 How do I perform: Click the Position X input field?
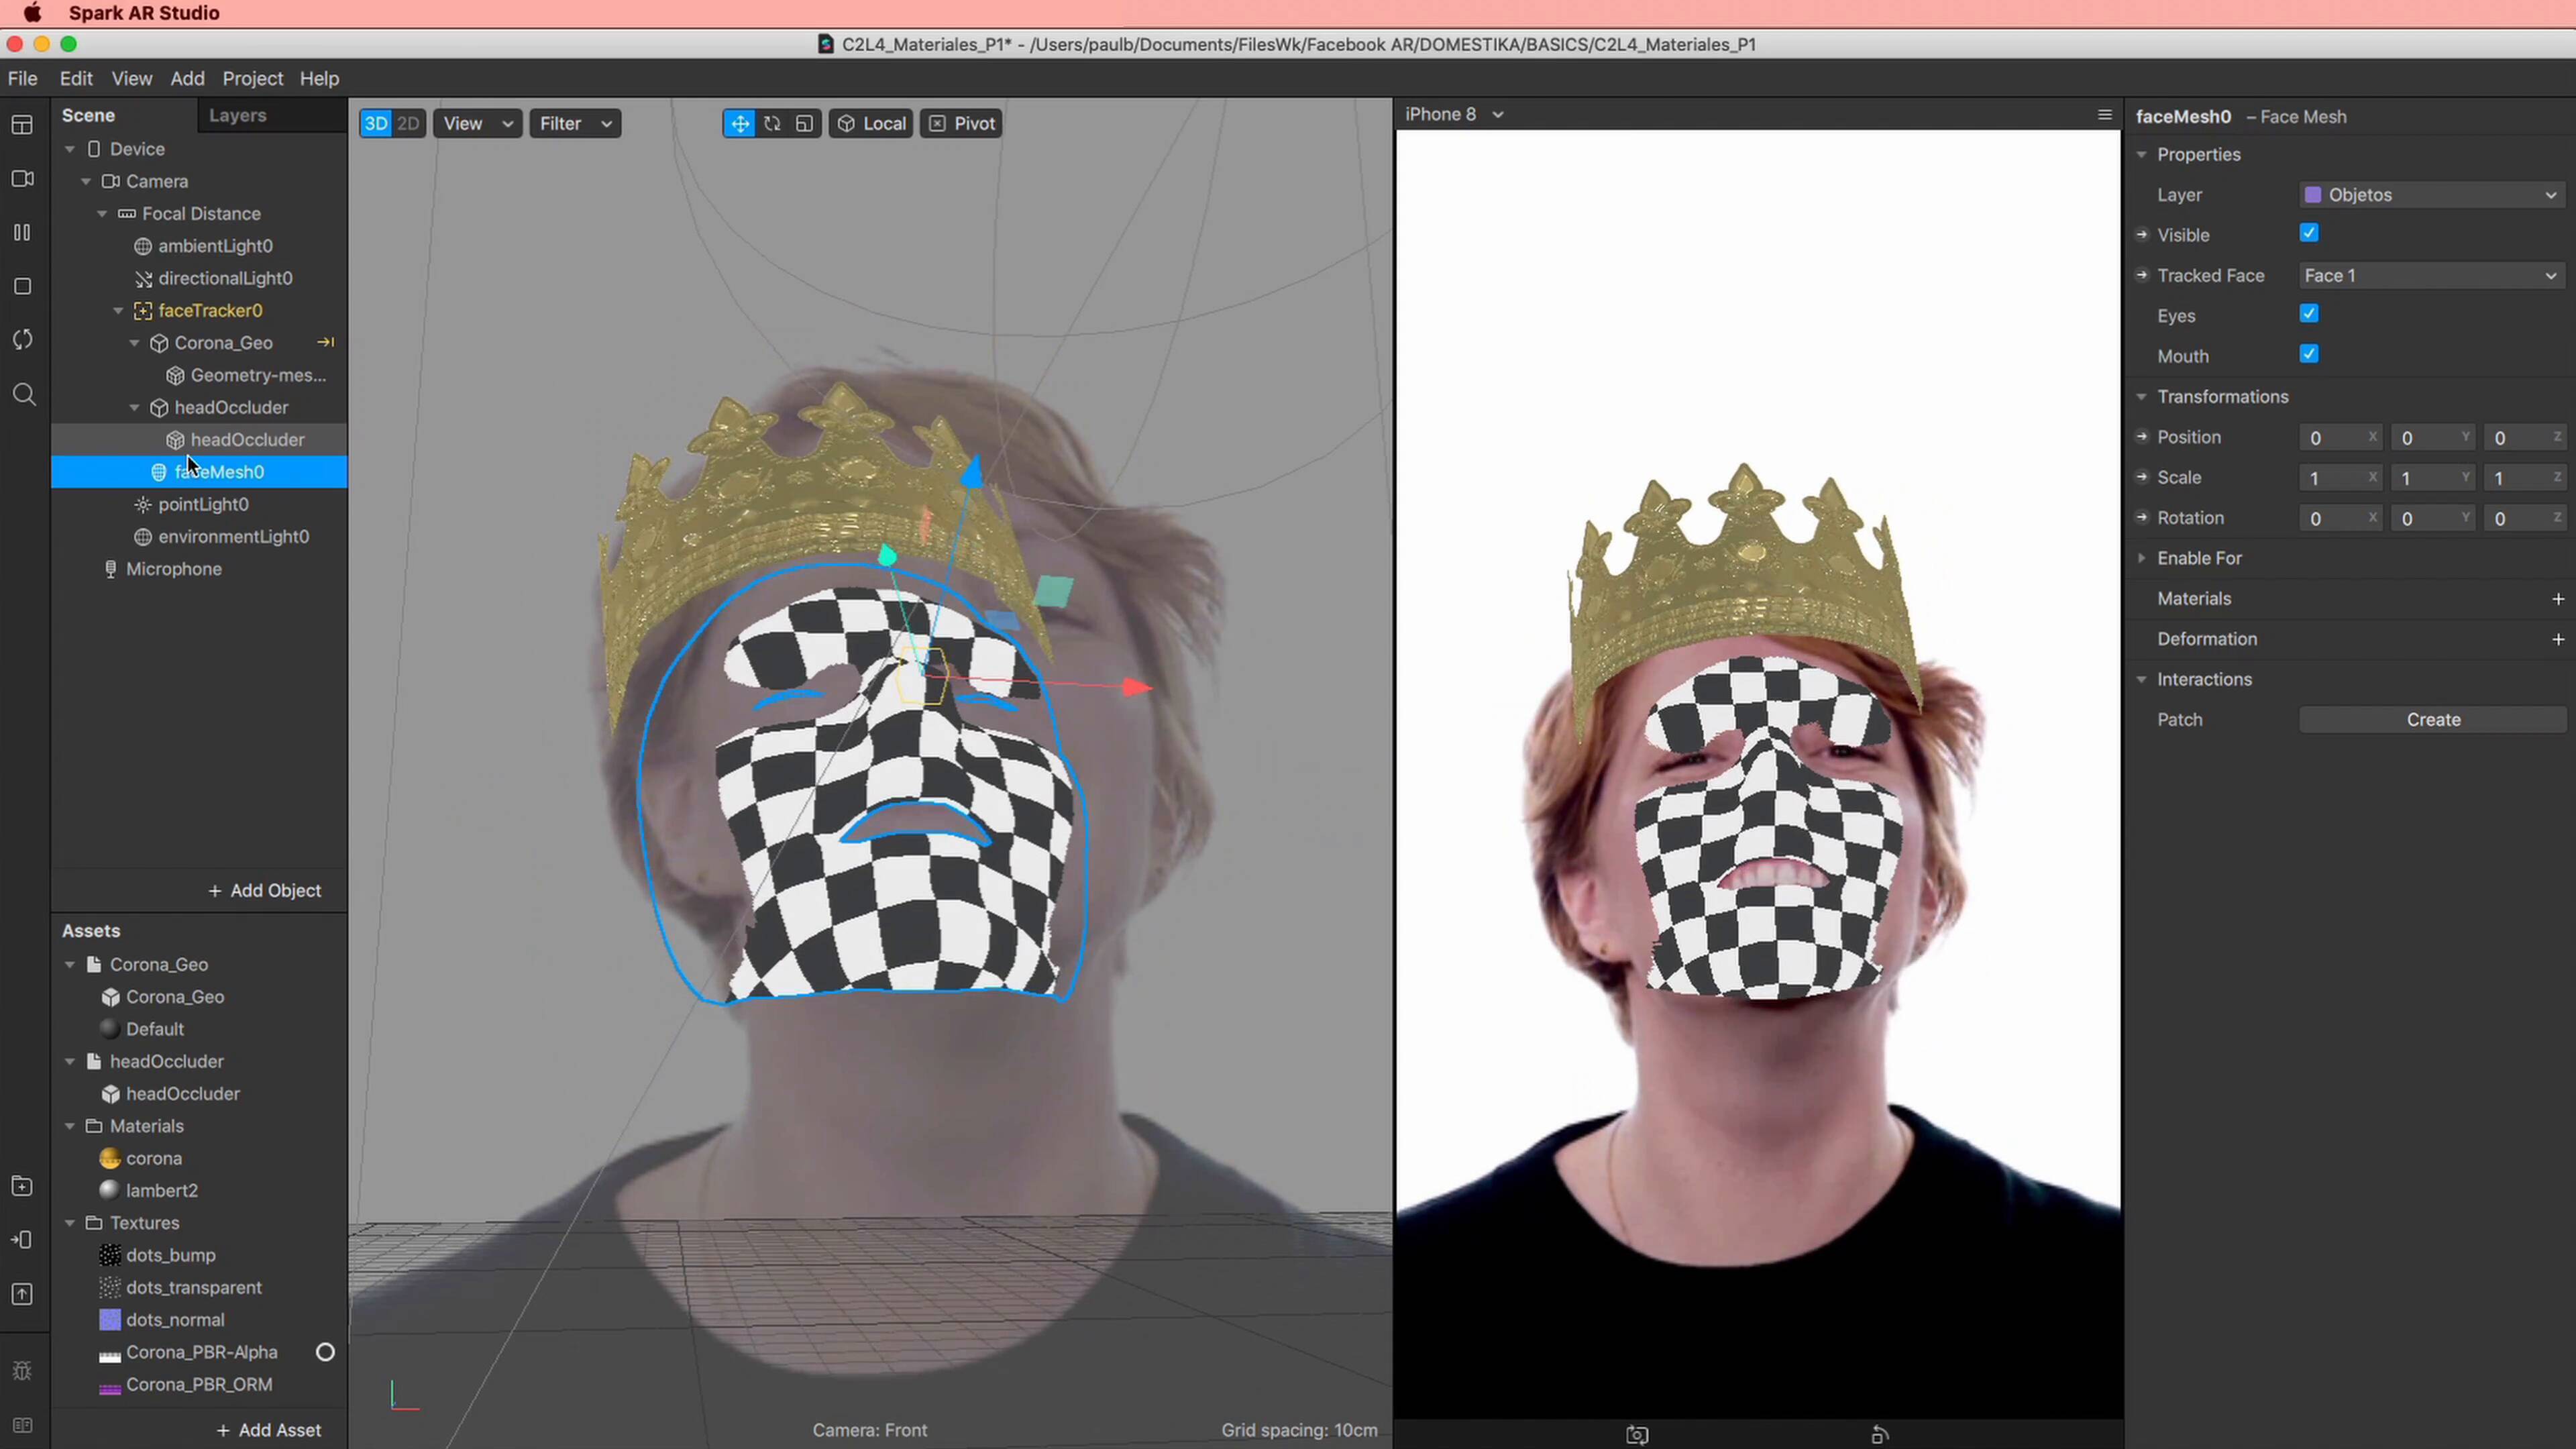tap(2341, 438)
